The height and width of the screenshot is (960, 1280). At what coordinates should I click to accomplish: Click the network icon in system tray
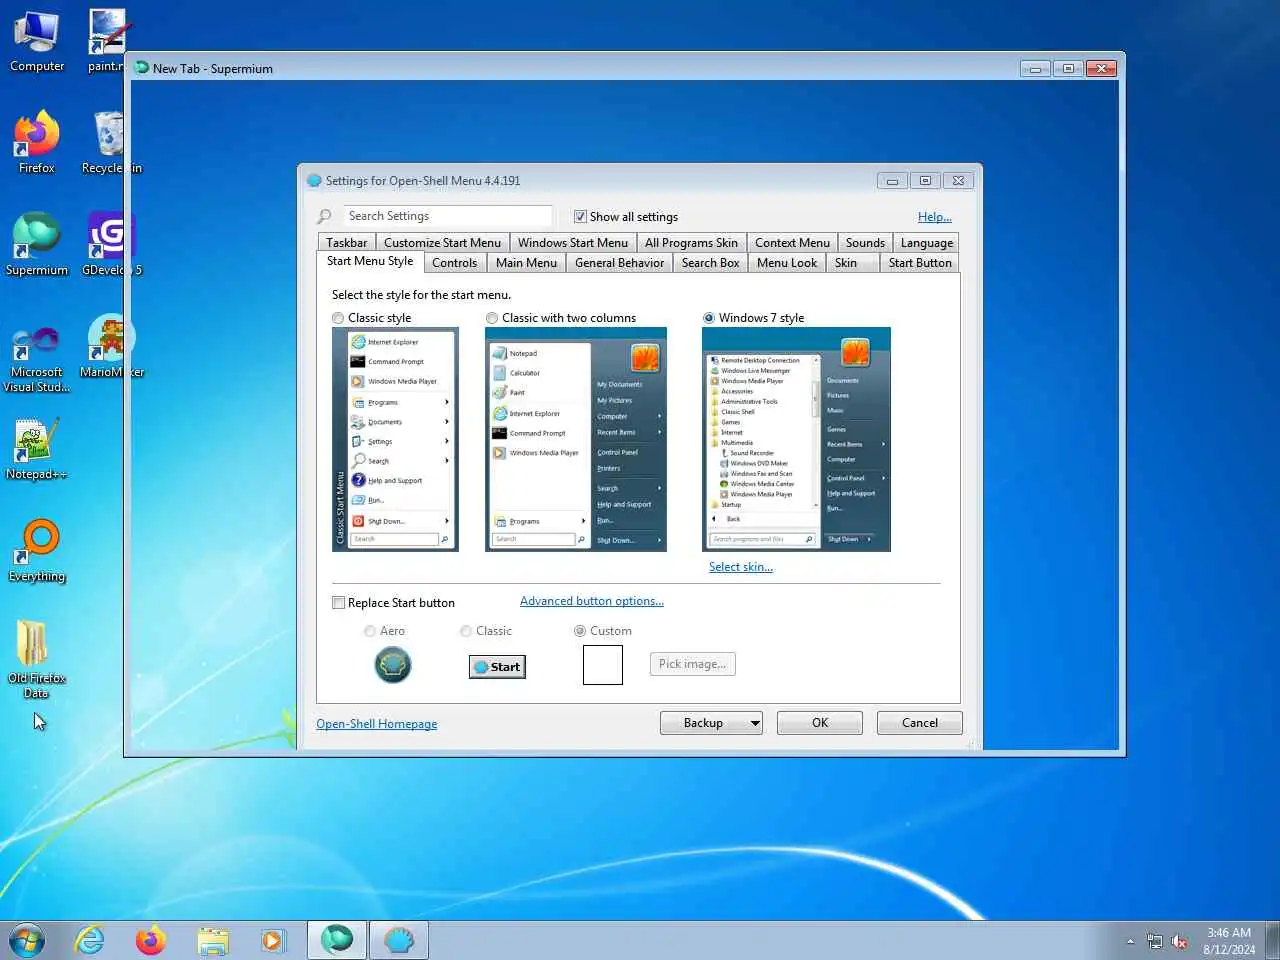[1155, 941]
